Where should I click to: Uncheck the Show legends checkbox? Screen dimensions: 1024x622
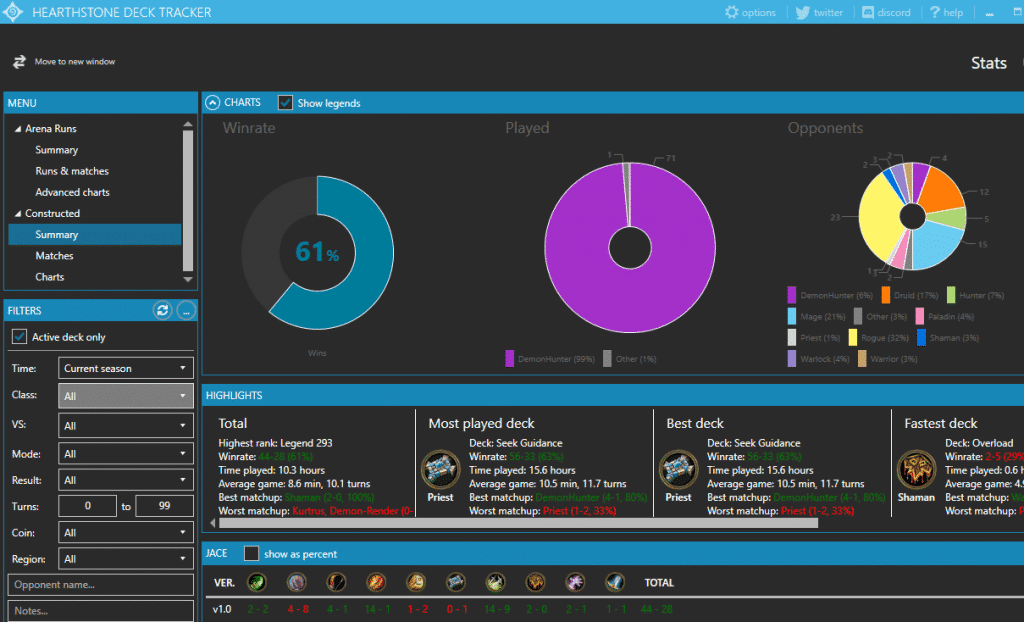tap(285, 103)
